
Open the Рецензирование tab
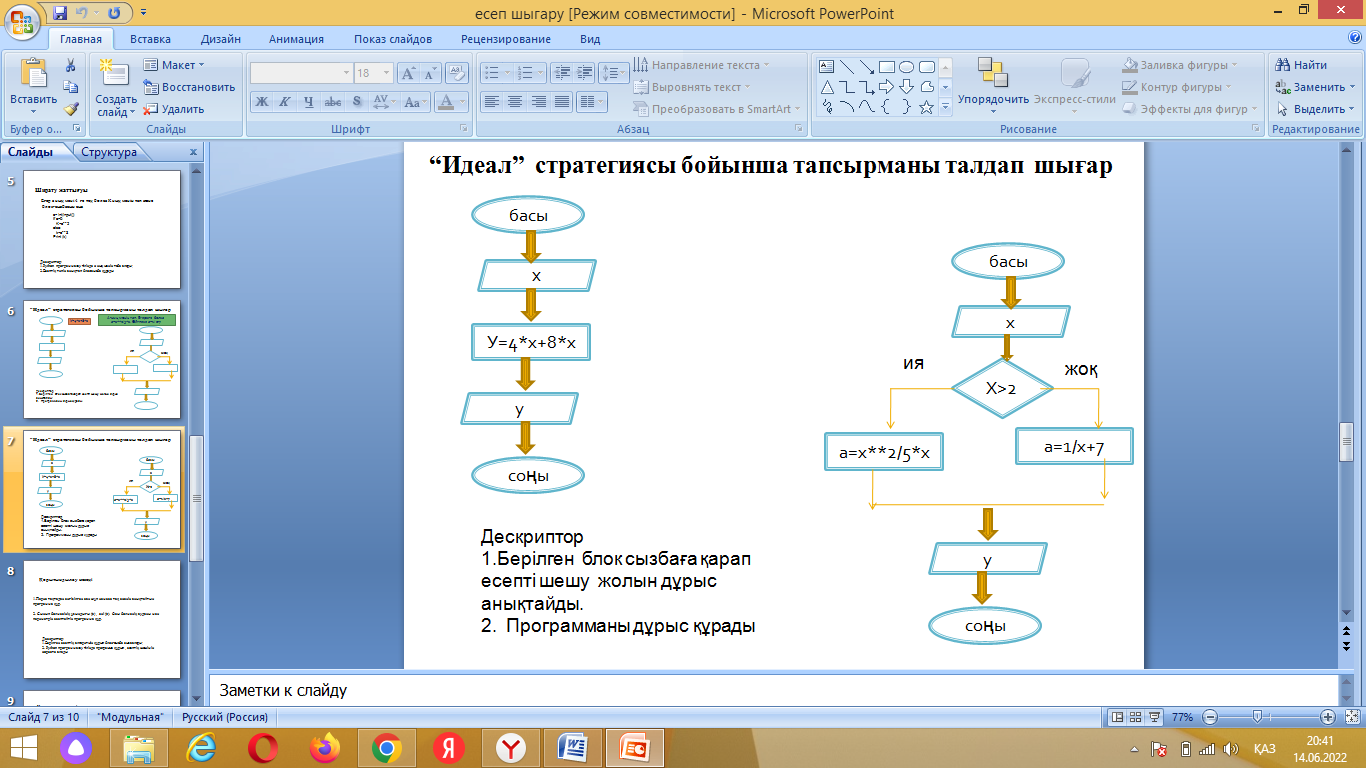click(506, 39)
